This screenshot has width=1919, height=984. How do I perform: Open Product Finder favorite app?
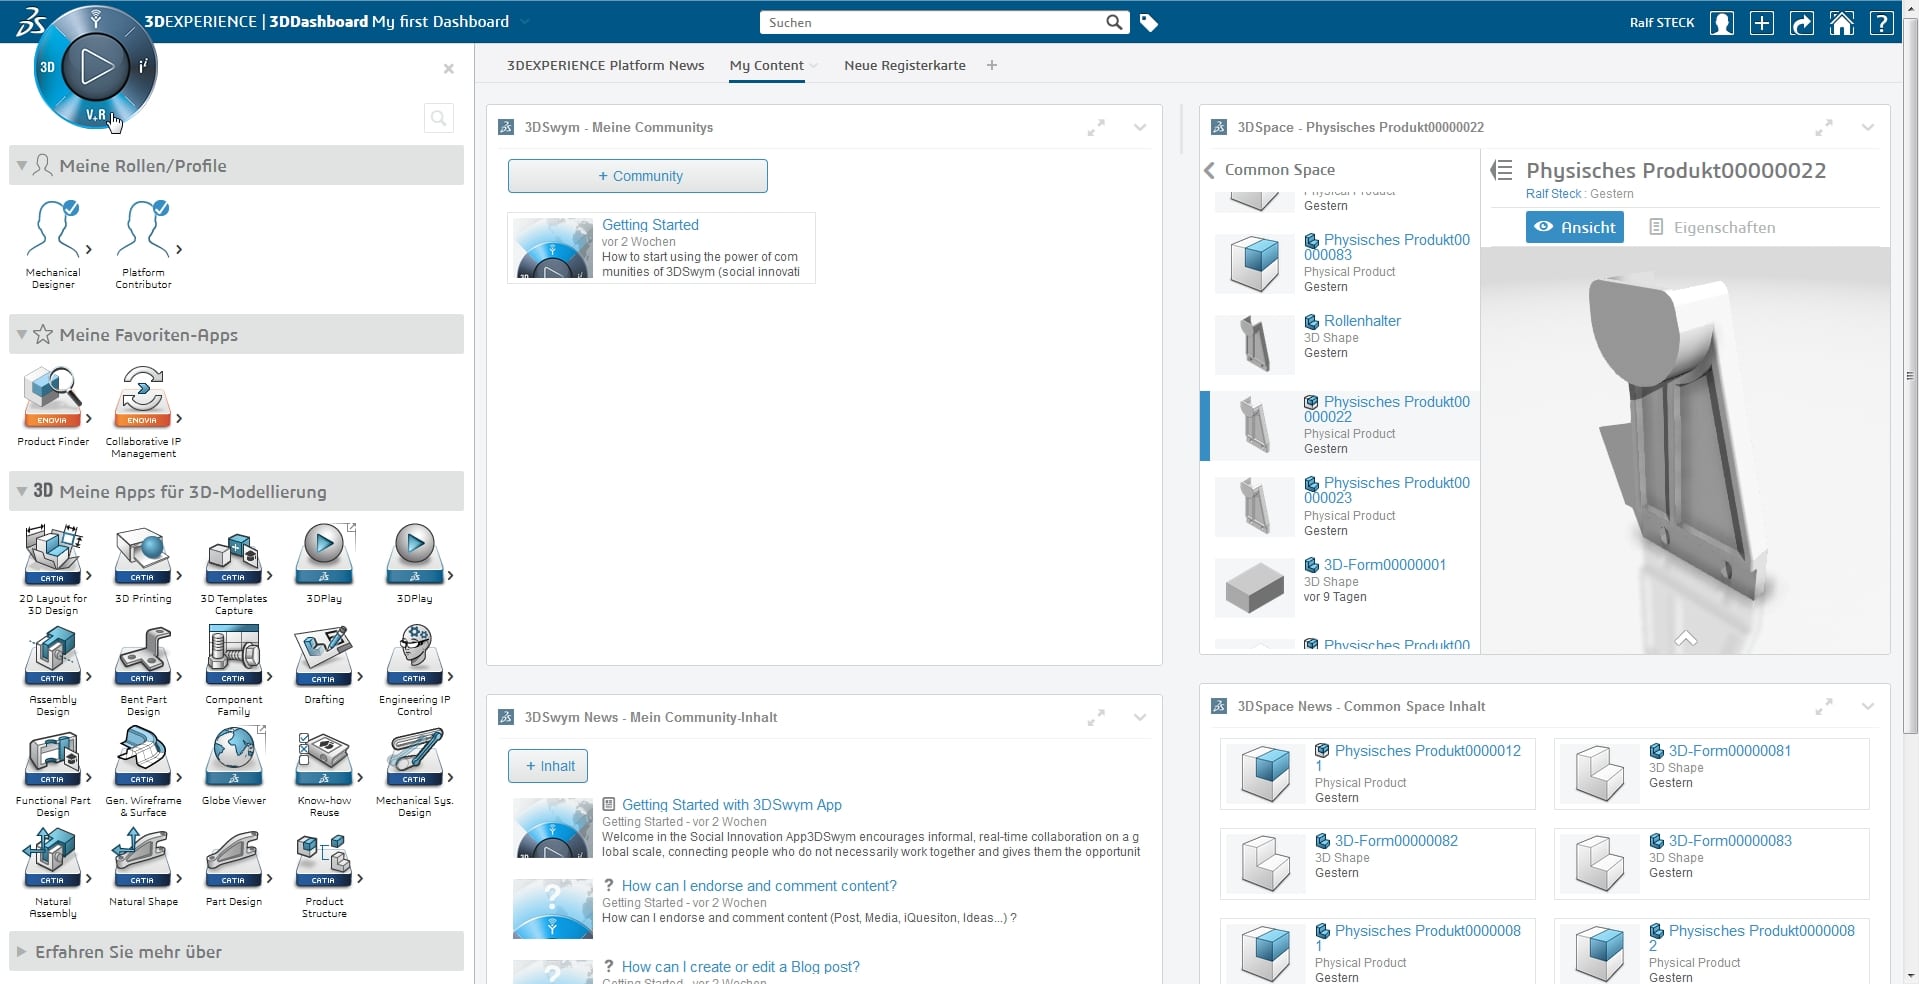[53, 397]
